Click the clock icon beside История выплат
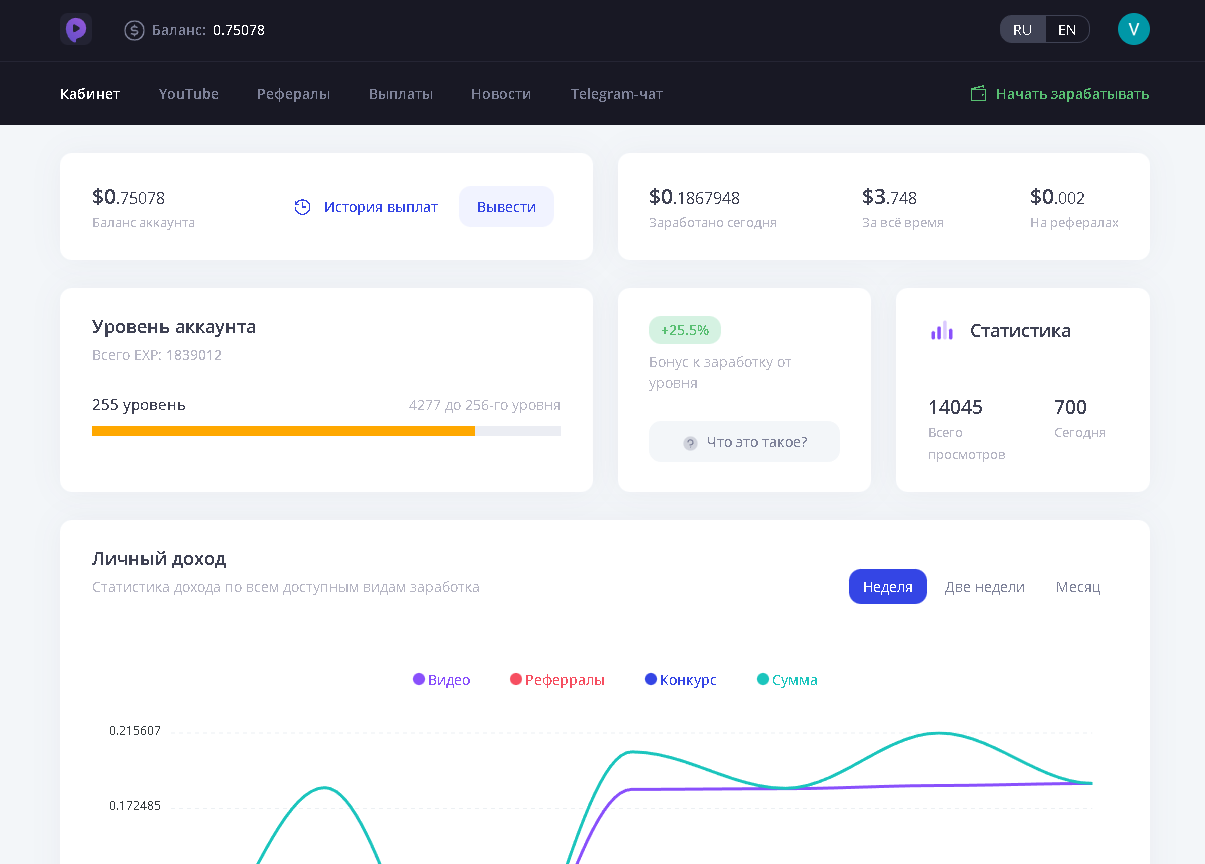The height and width of the screenshot is (864, 1205). [302, 207]
